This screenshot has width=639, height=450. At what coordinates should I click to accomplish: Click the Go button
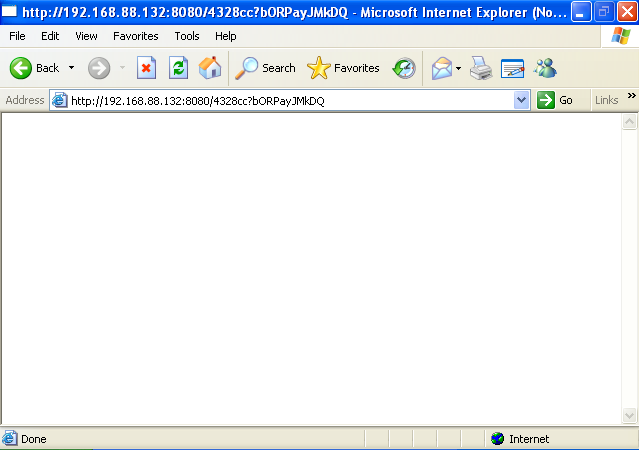(x=555, y=100)
